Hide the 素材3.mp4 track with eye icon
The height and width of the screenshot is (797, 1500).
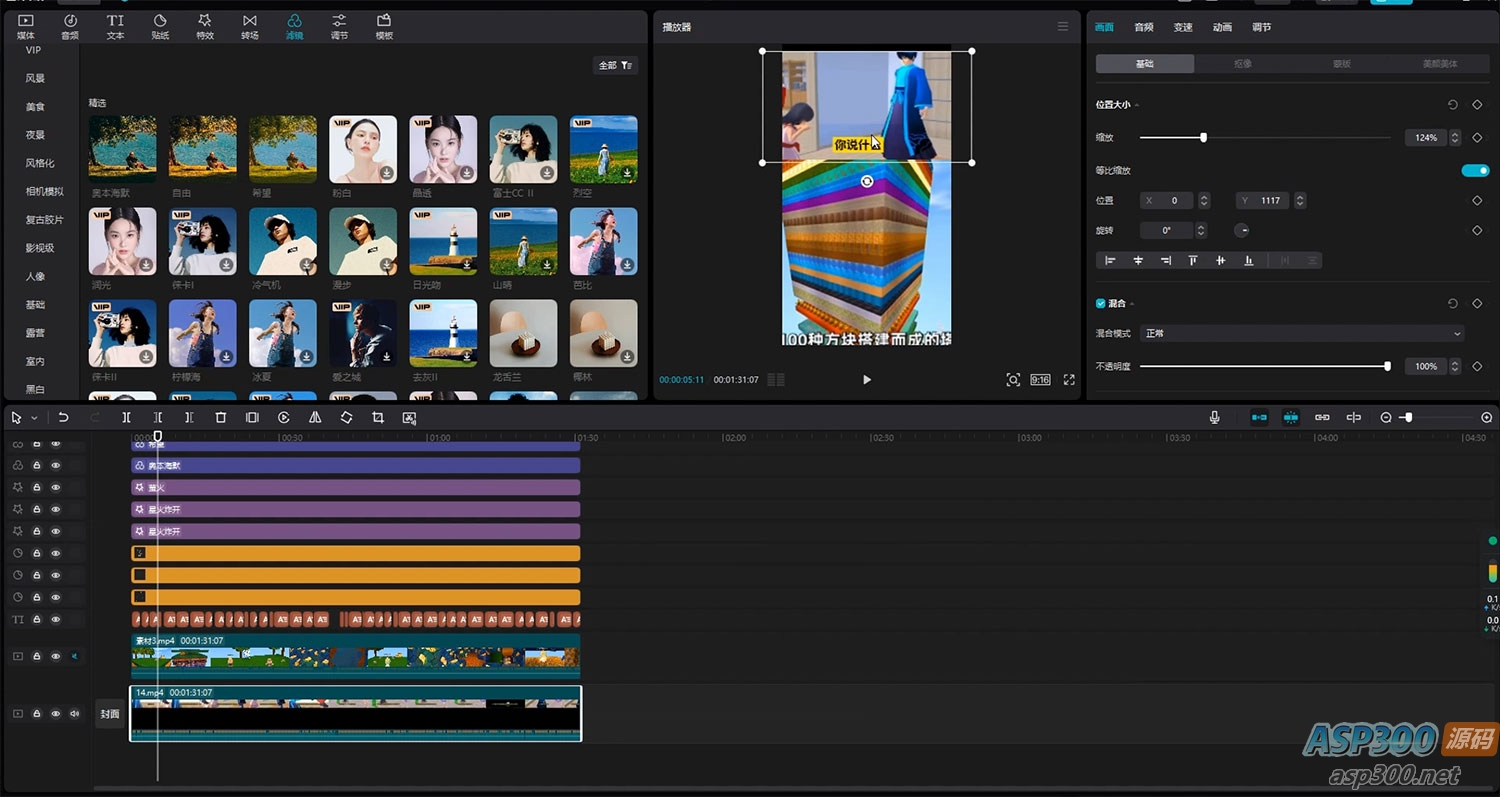pos(56,657)
